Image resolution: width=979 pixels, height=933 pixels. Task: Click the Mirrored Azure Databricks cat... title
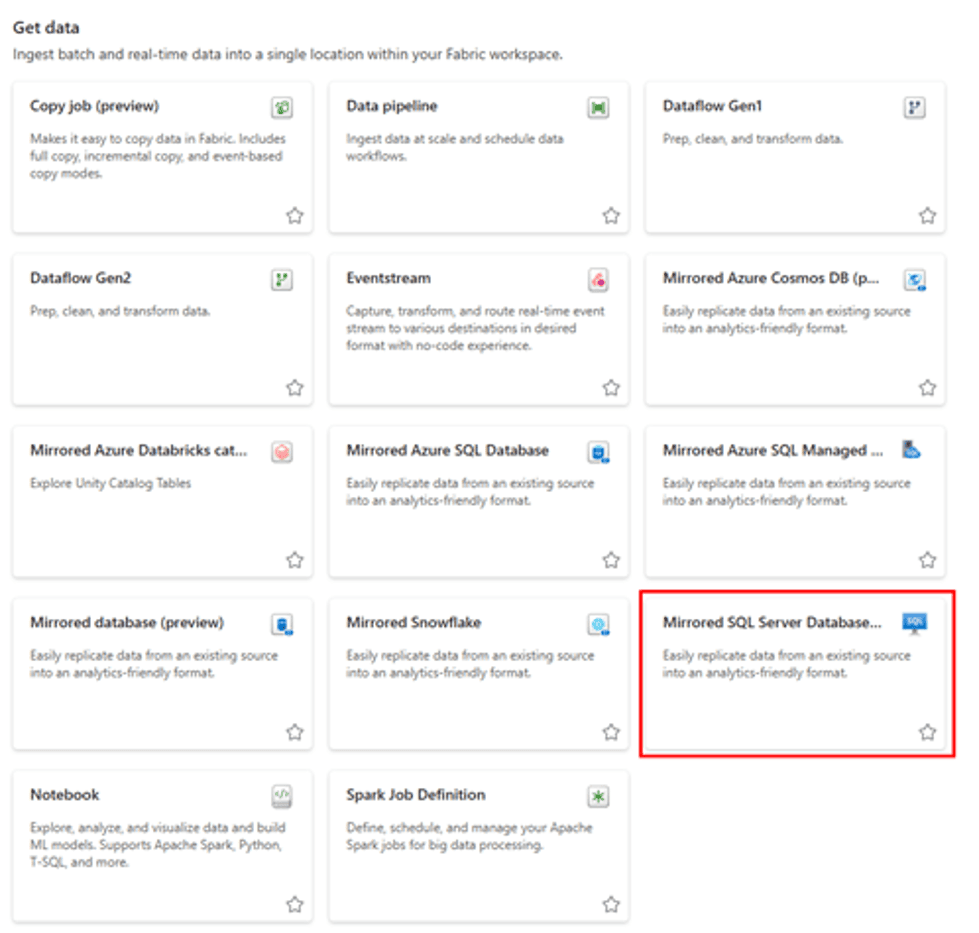(x=139, y=450)
